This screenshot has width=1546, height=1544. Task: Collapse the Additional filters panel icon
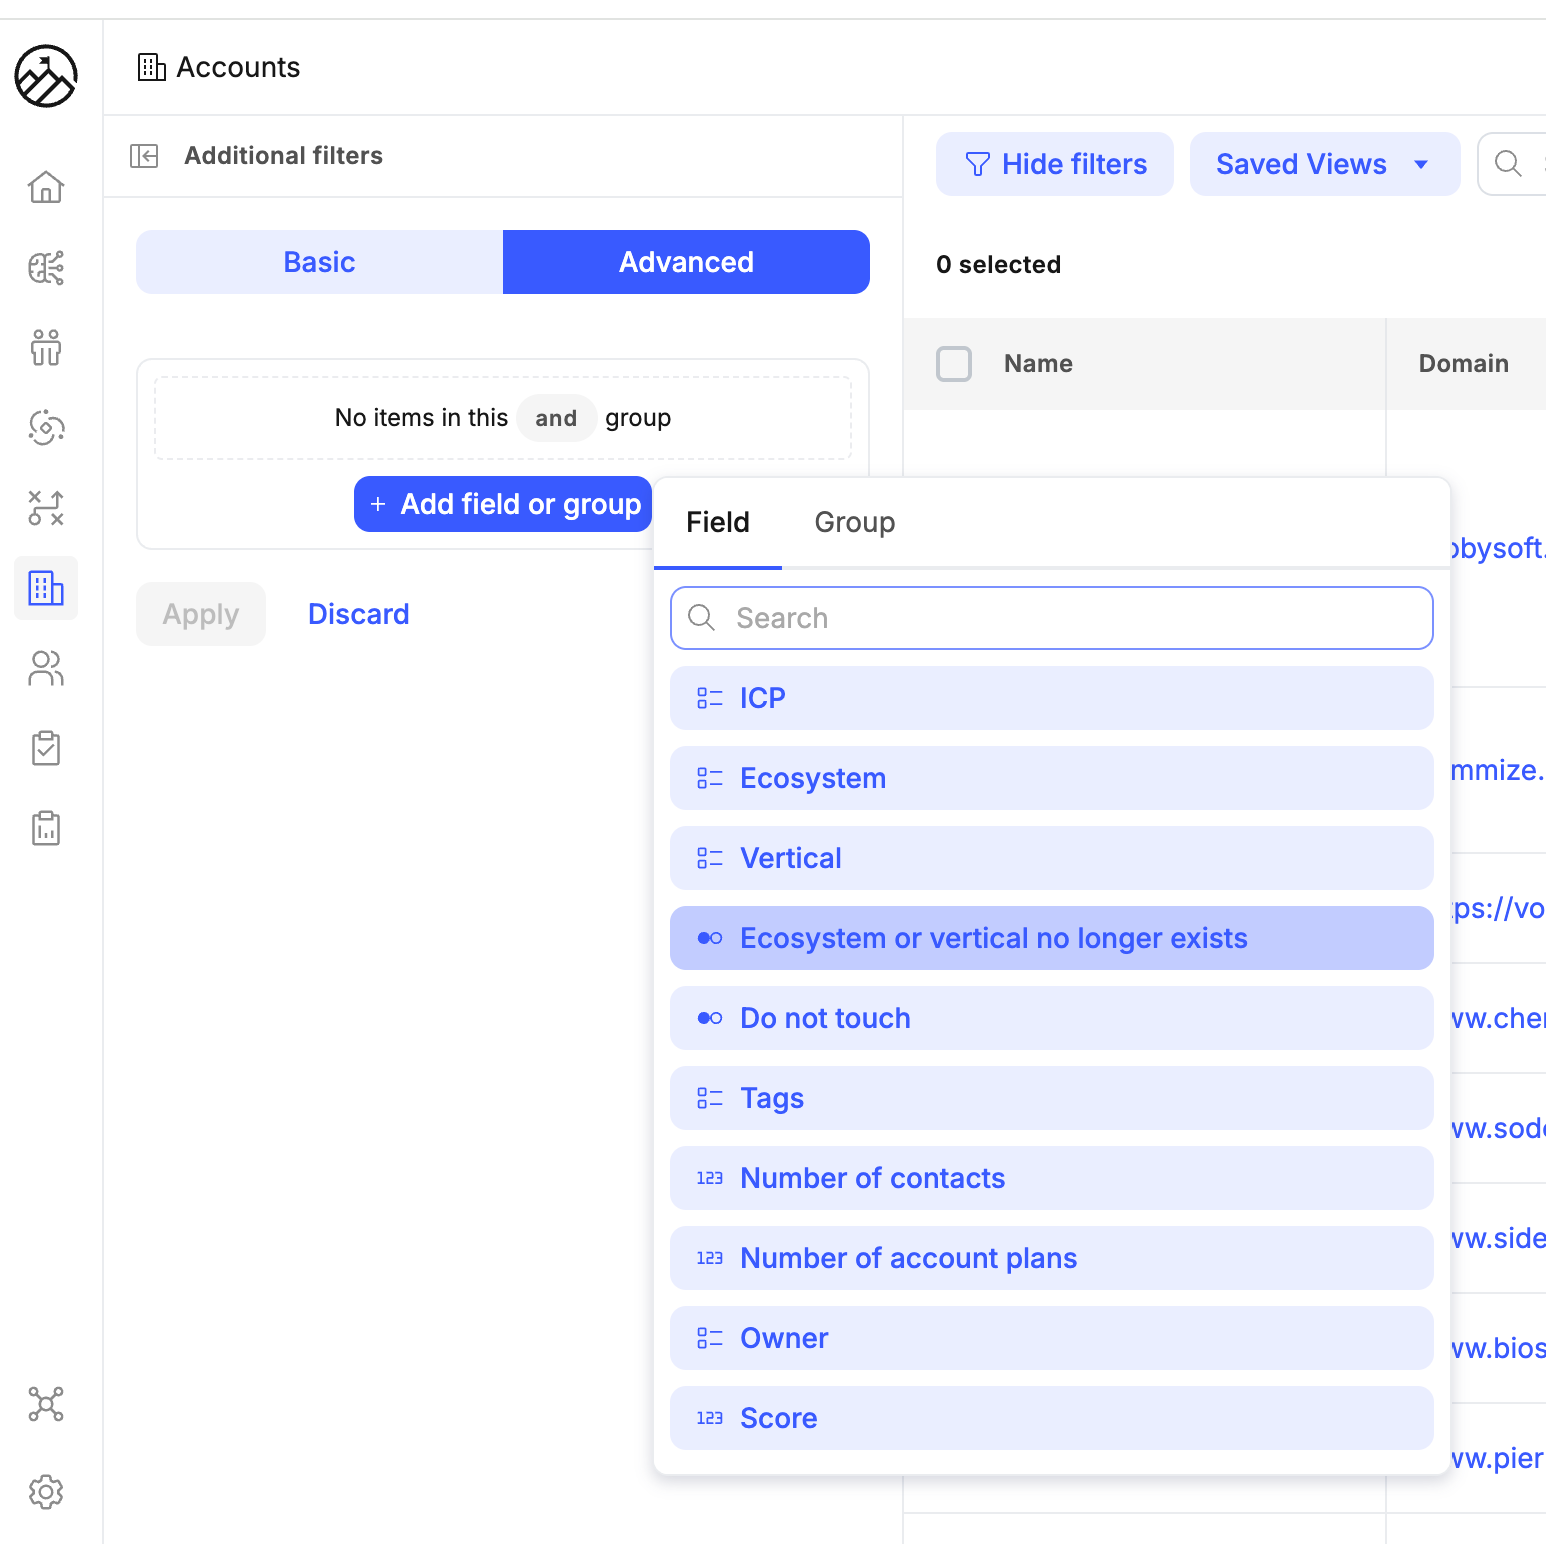pyautogui.click(x=144, y=156)
